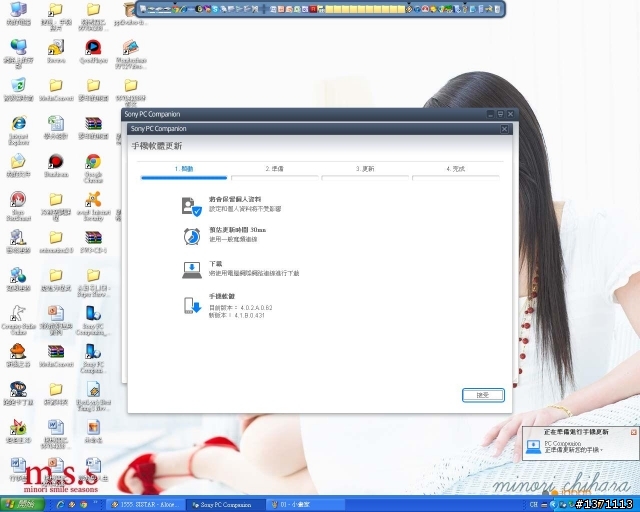Screen dimensions: 640x512
Task: Click the current version text 4.0.2.A.0.62
Action: [240, 307]
